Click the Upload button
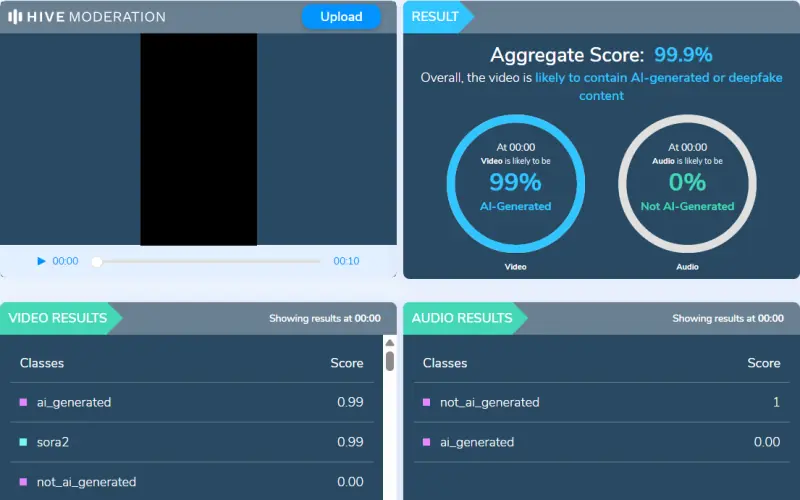Viewport: 800px width, 500px height. [x=341, y=17]
